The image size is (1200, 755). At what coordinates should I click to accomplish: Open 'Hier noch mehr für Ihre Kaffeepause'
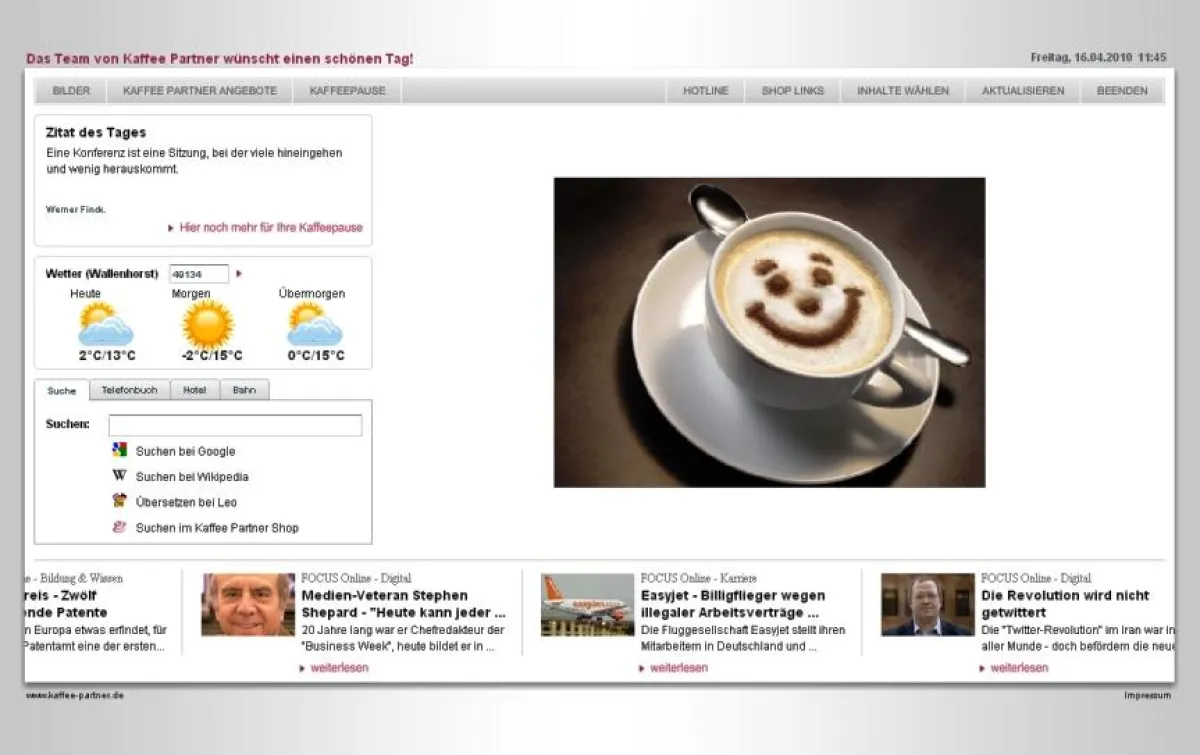point(270,228)
